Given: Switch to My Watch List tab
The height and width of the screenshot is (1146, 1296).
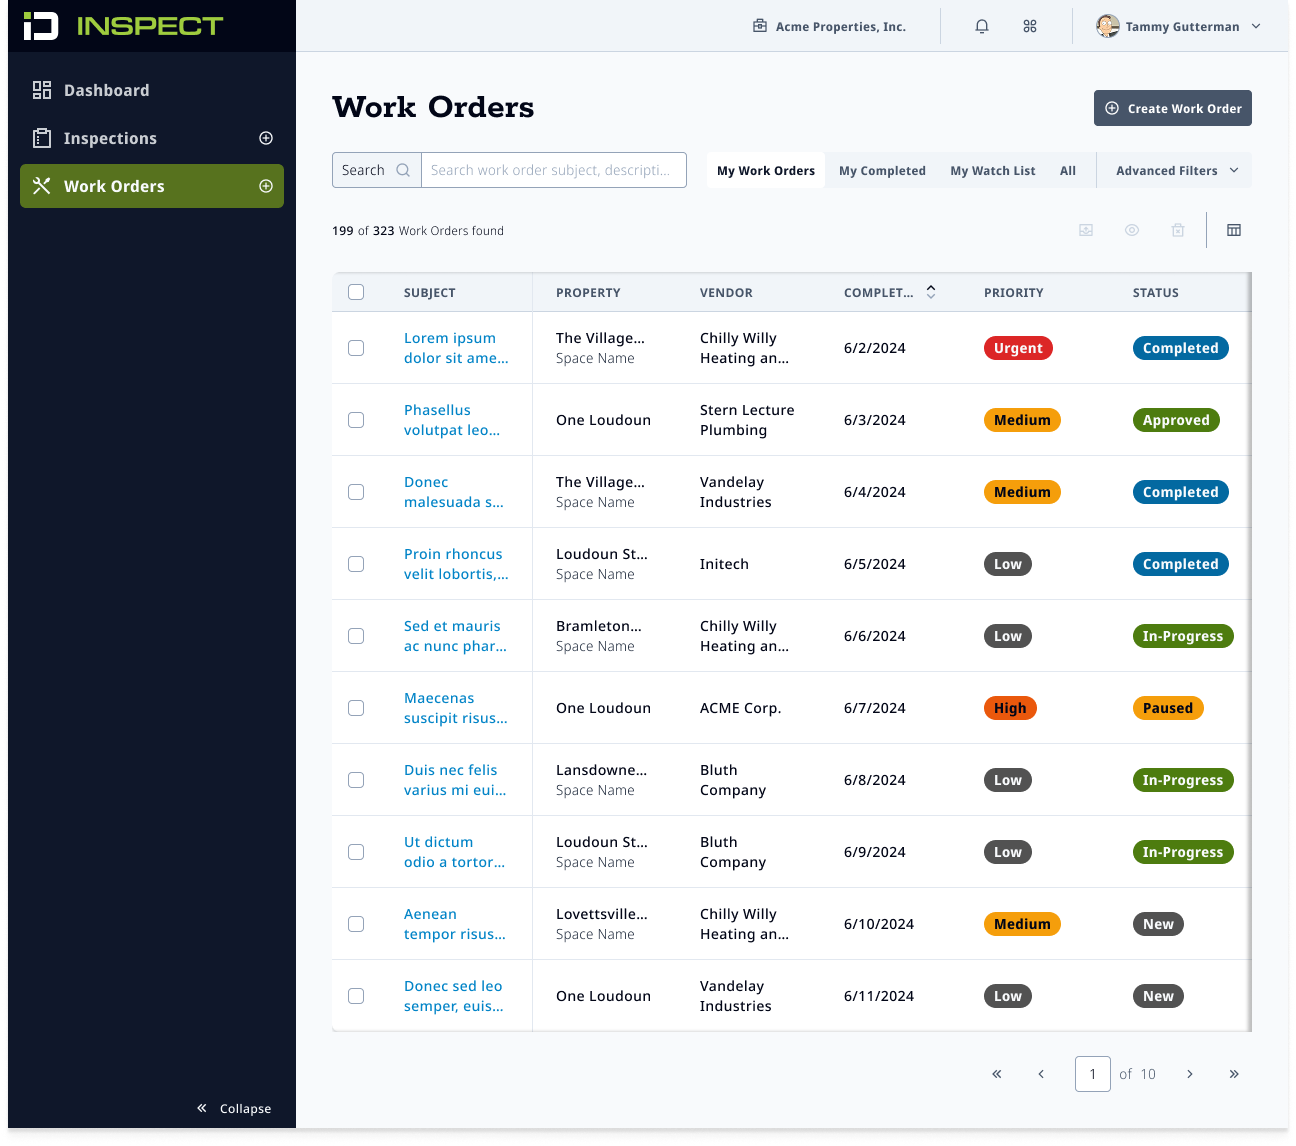Looking at the screenshot, I should click(x=993, y=170).
